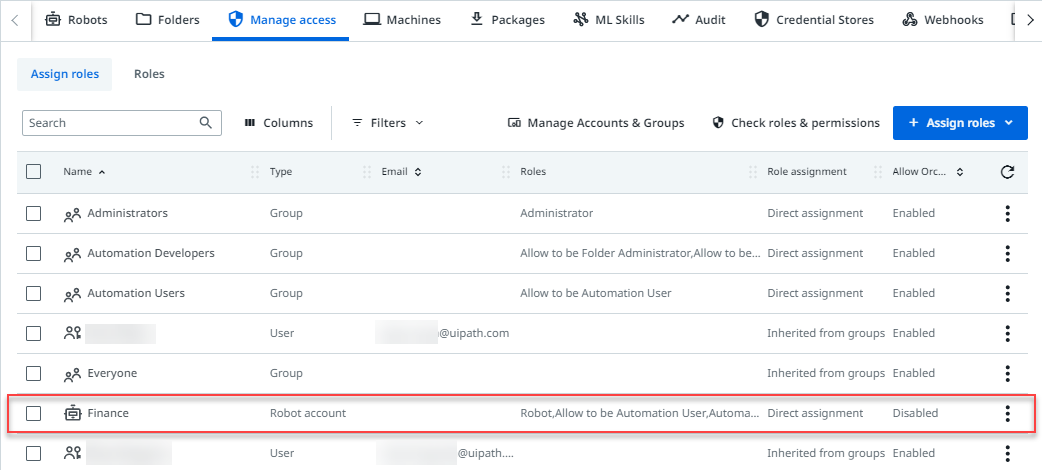Click the blue Assign roles button

960,123
